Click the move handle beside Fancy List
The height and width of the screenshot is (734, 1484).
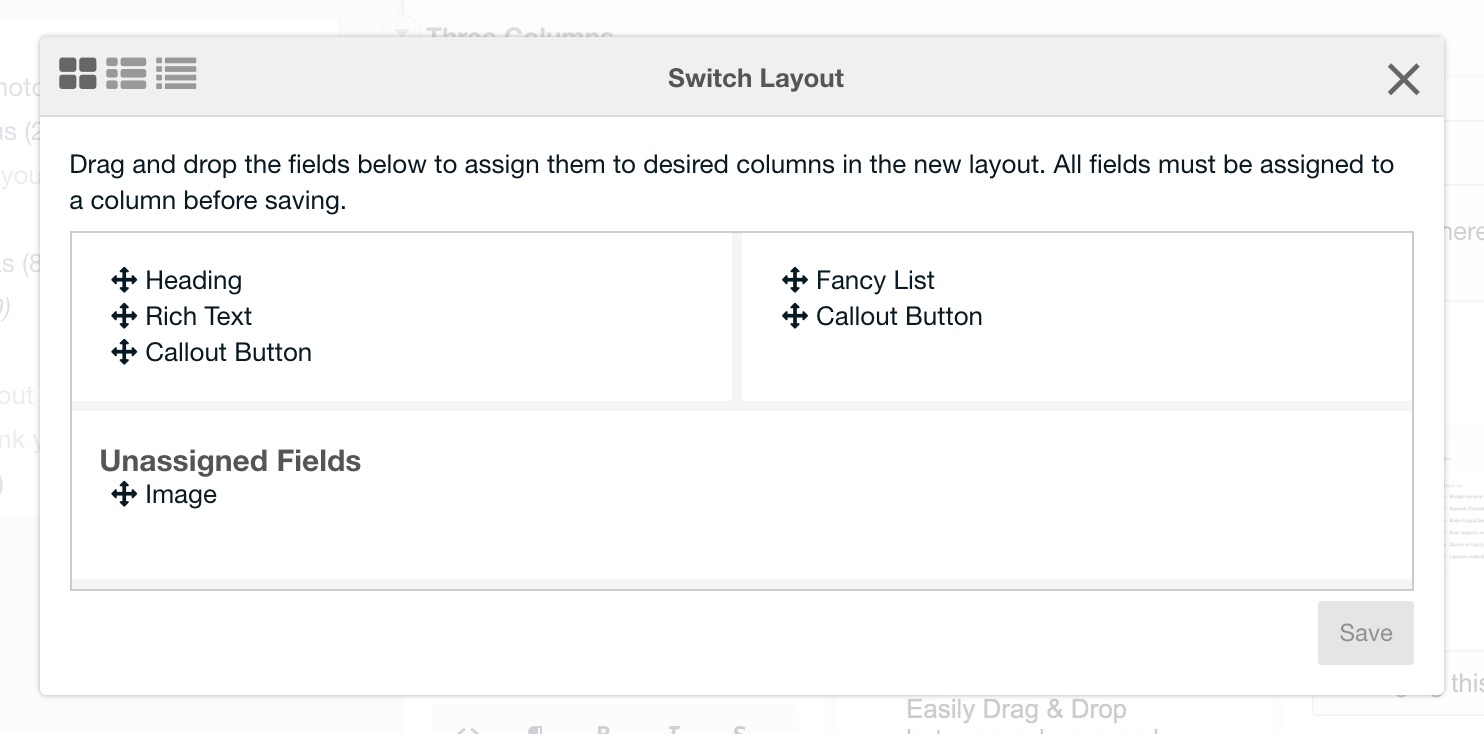point(795,280)
